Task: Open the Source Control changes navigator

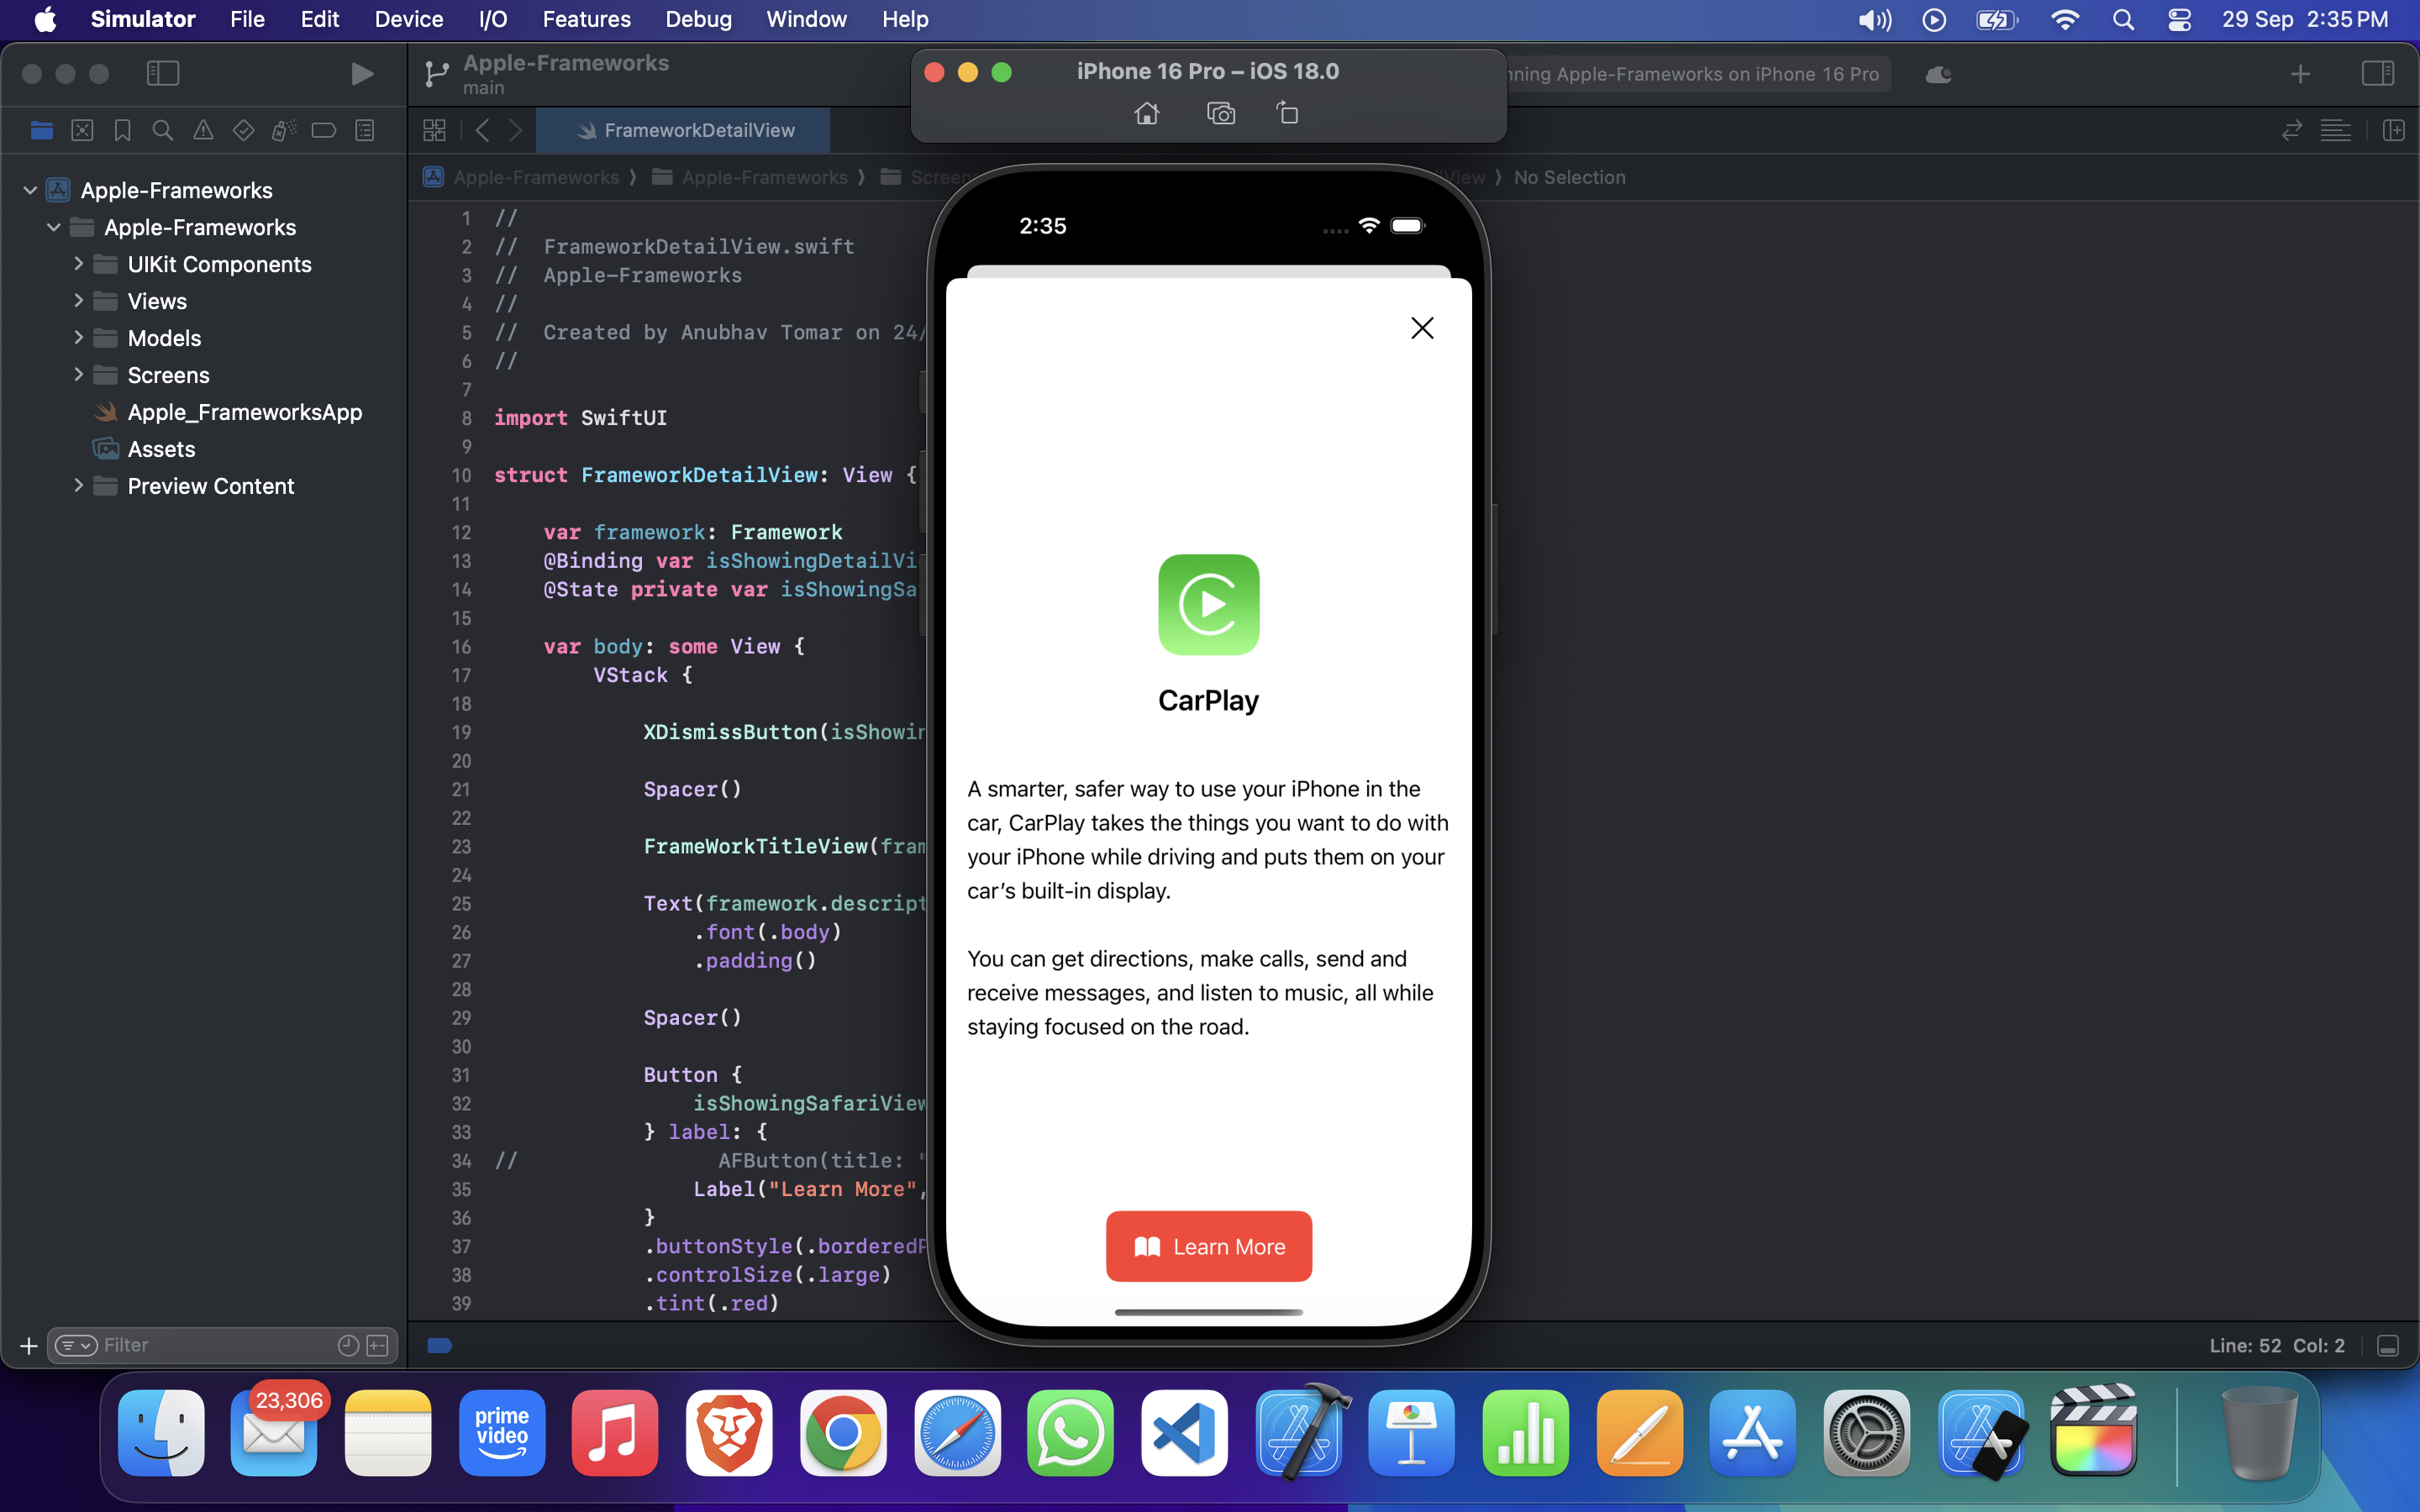Action: [81, 130]
